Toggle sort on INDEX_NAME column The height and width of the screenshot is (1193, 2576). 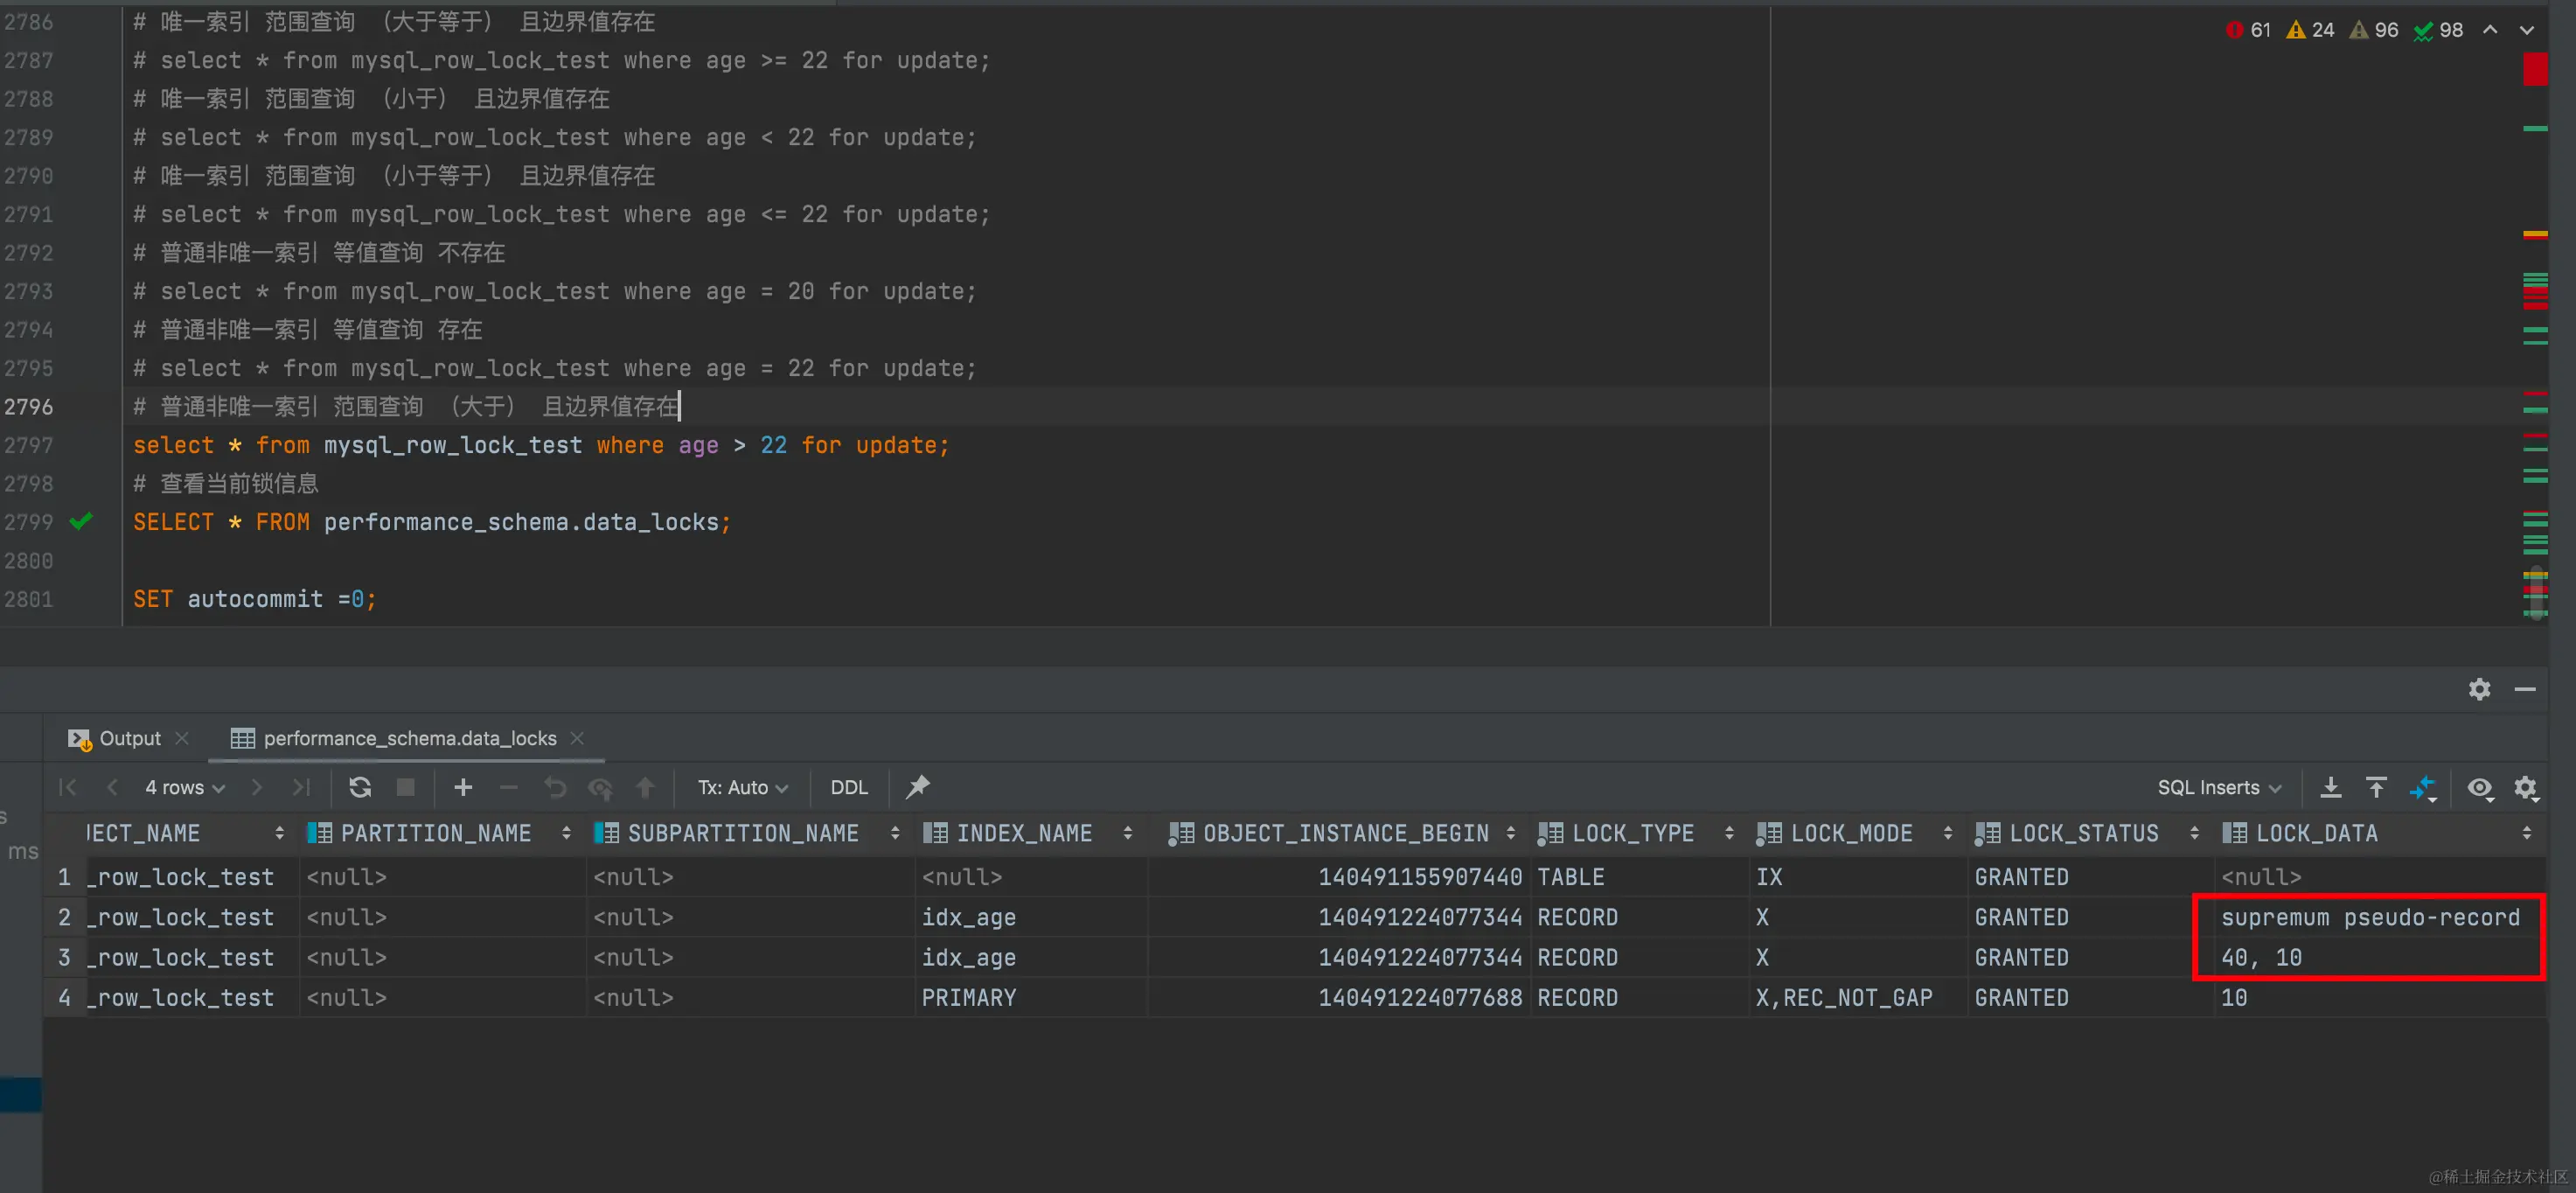[1127, 833]
